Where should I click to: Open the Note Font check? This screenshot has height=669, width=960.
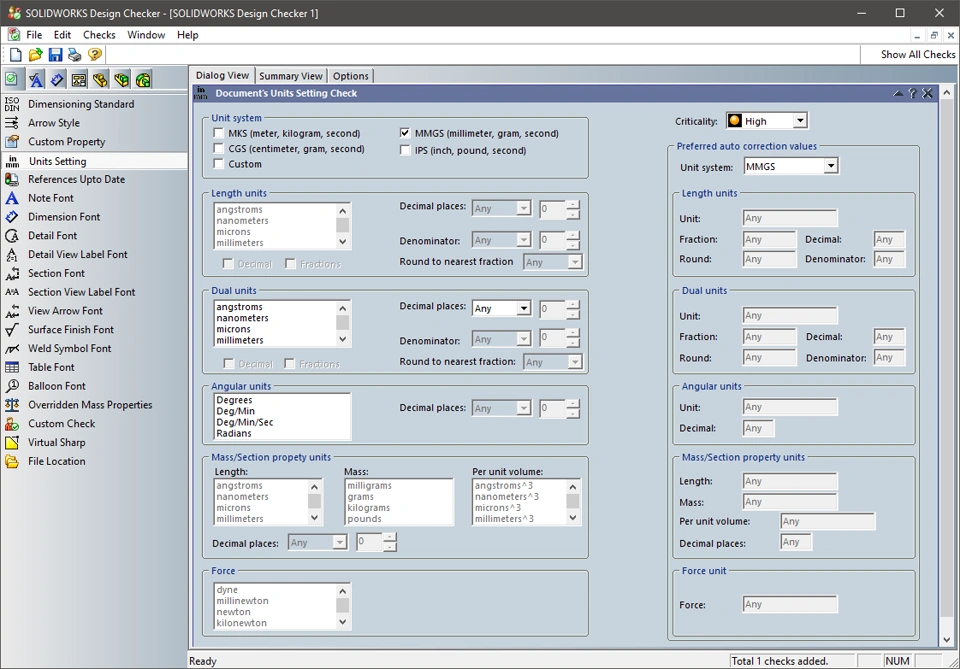[51, 198]
